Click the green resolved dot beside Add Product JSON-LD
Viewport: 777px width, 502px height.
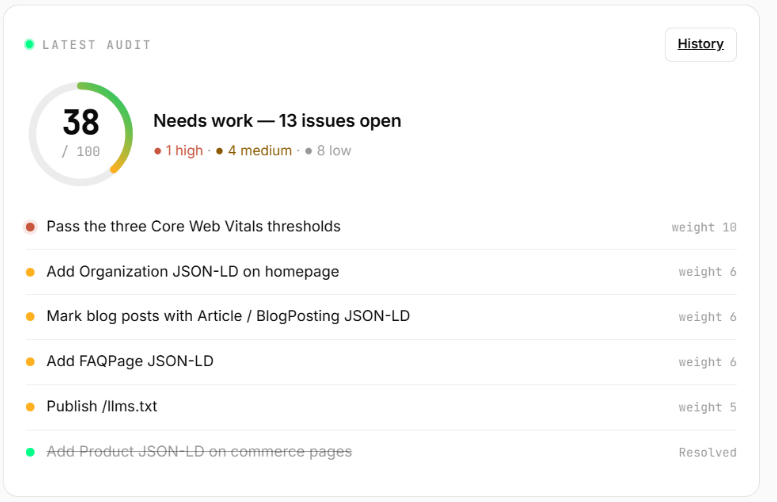click(x=30, y=452)
